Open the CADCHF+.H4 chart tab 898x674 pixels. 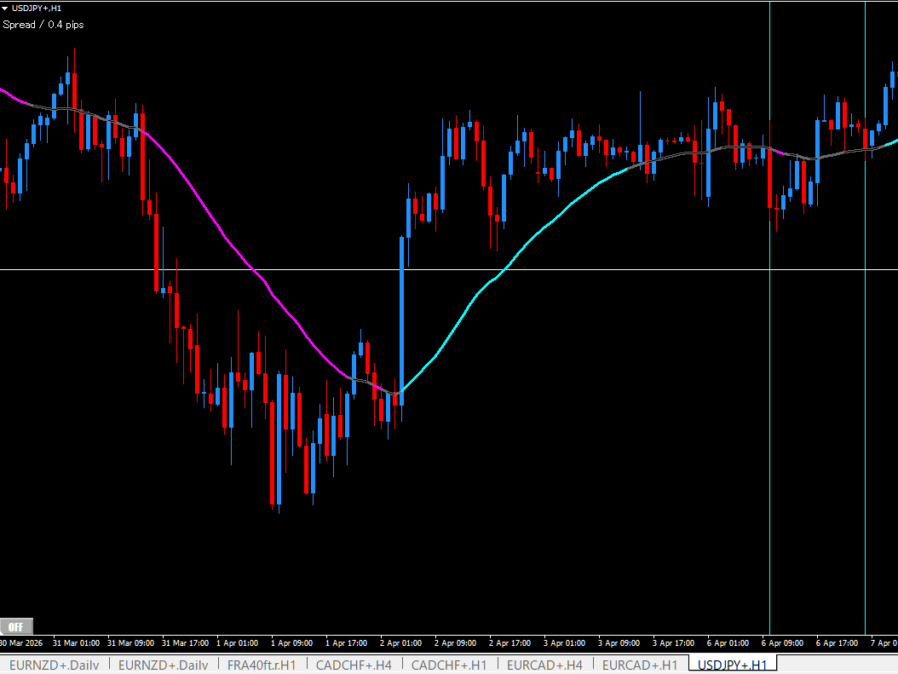[353, 664]
